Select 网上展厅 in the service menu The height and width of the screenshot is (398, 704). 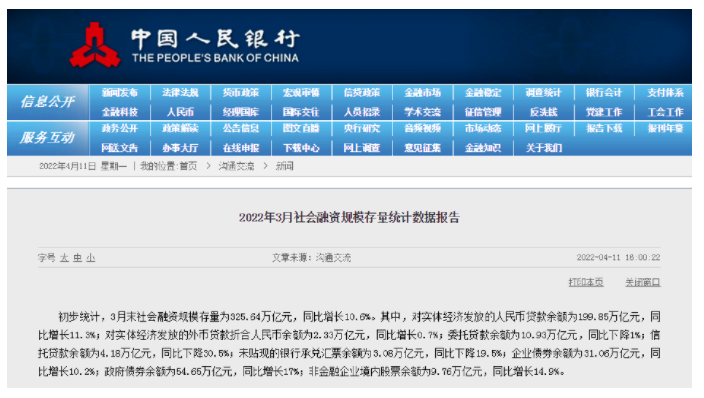544,128
